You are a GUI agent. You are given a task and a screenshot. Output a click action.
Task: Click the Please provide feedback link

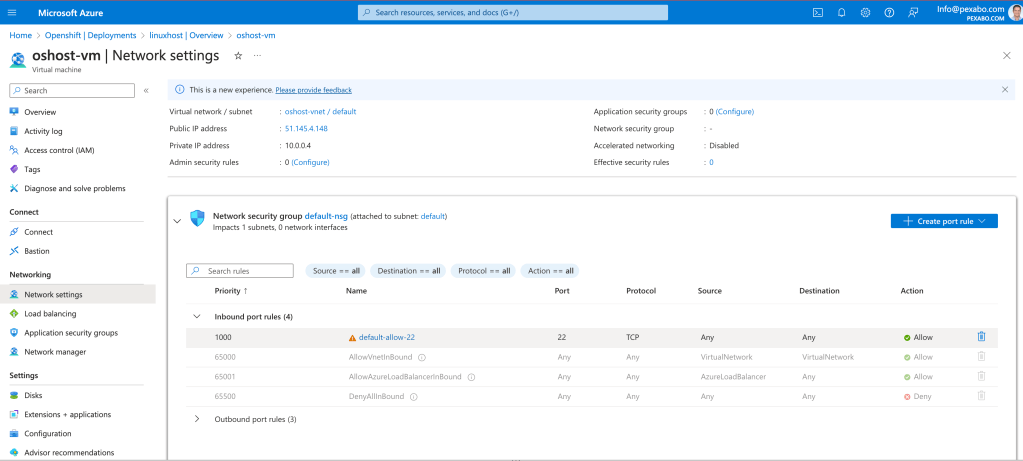pyautogui.click(x=313, y=90)
